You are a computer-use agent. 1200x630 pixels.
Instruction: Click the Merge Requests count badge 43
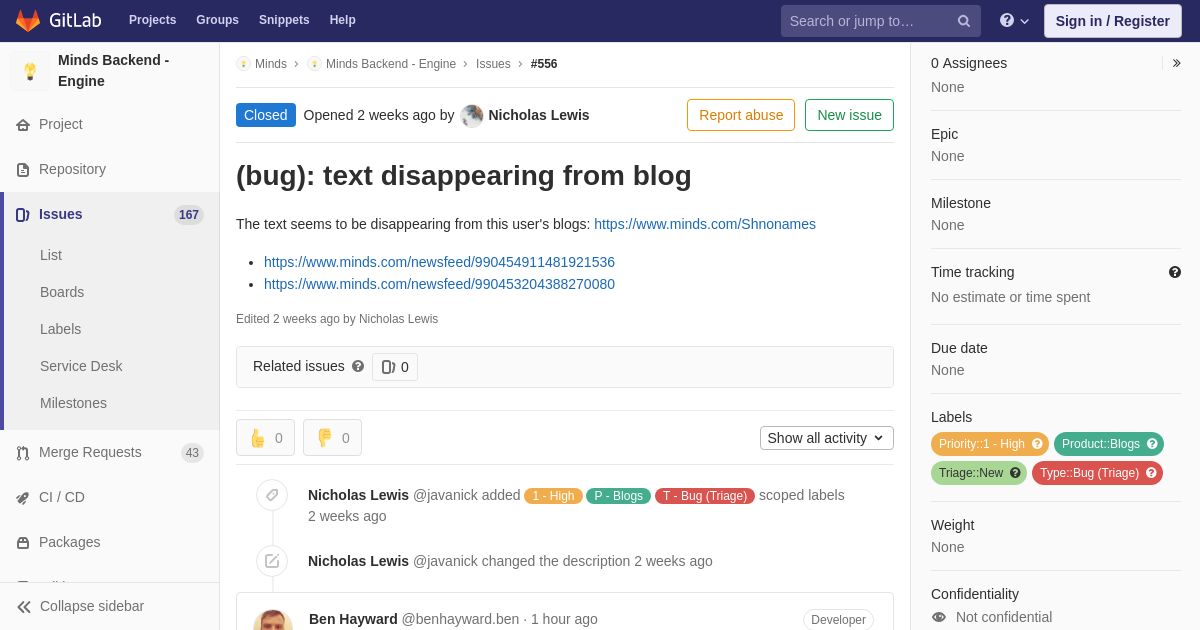point(192,453)
